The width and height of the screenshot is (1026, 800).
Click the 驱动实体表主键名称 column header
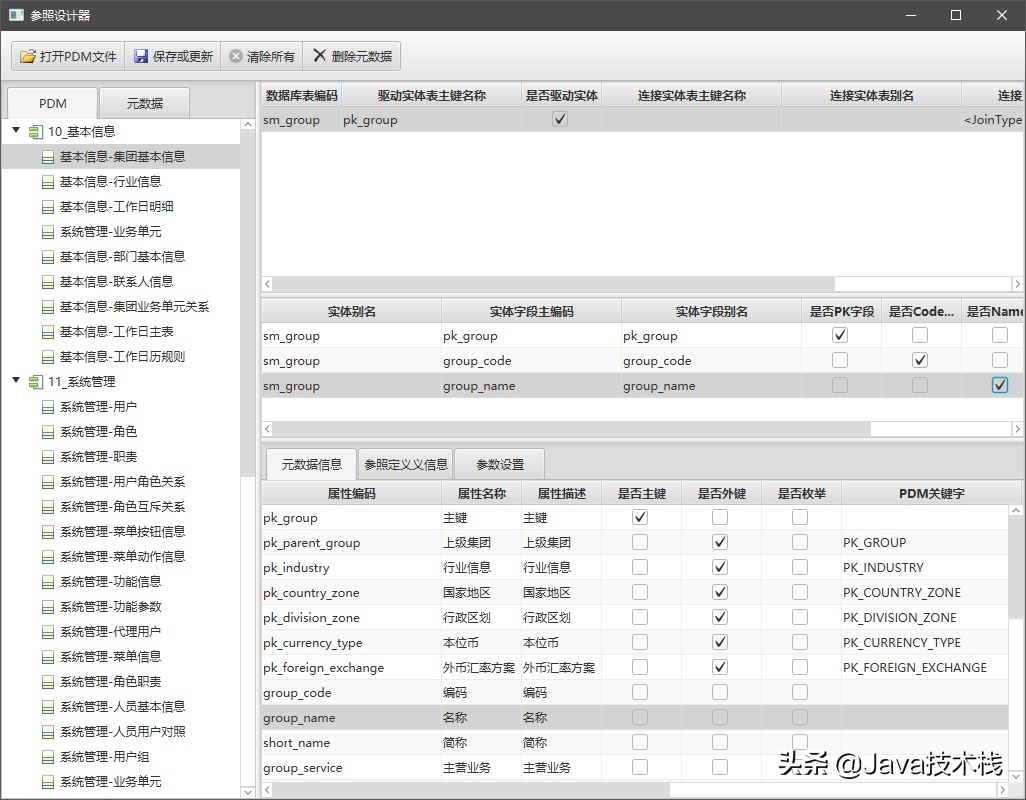pyautogui.click(x=431, y=96)
